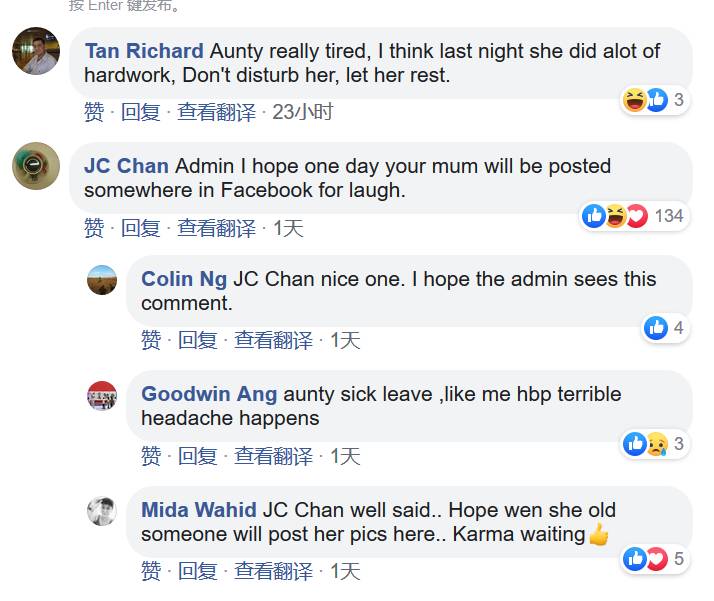Click the 23小时 timestamp on Tan Richard's comment

tap(302, 112)
